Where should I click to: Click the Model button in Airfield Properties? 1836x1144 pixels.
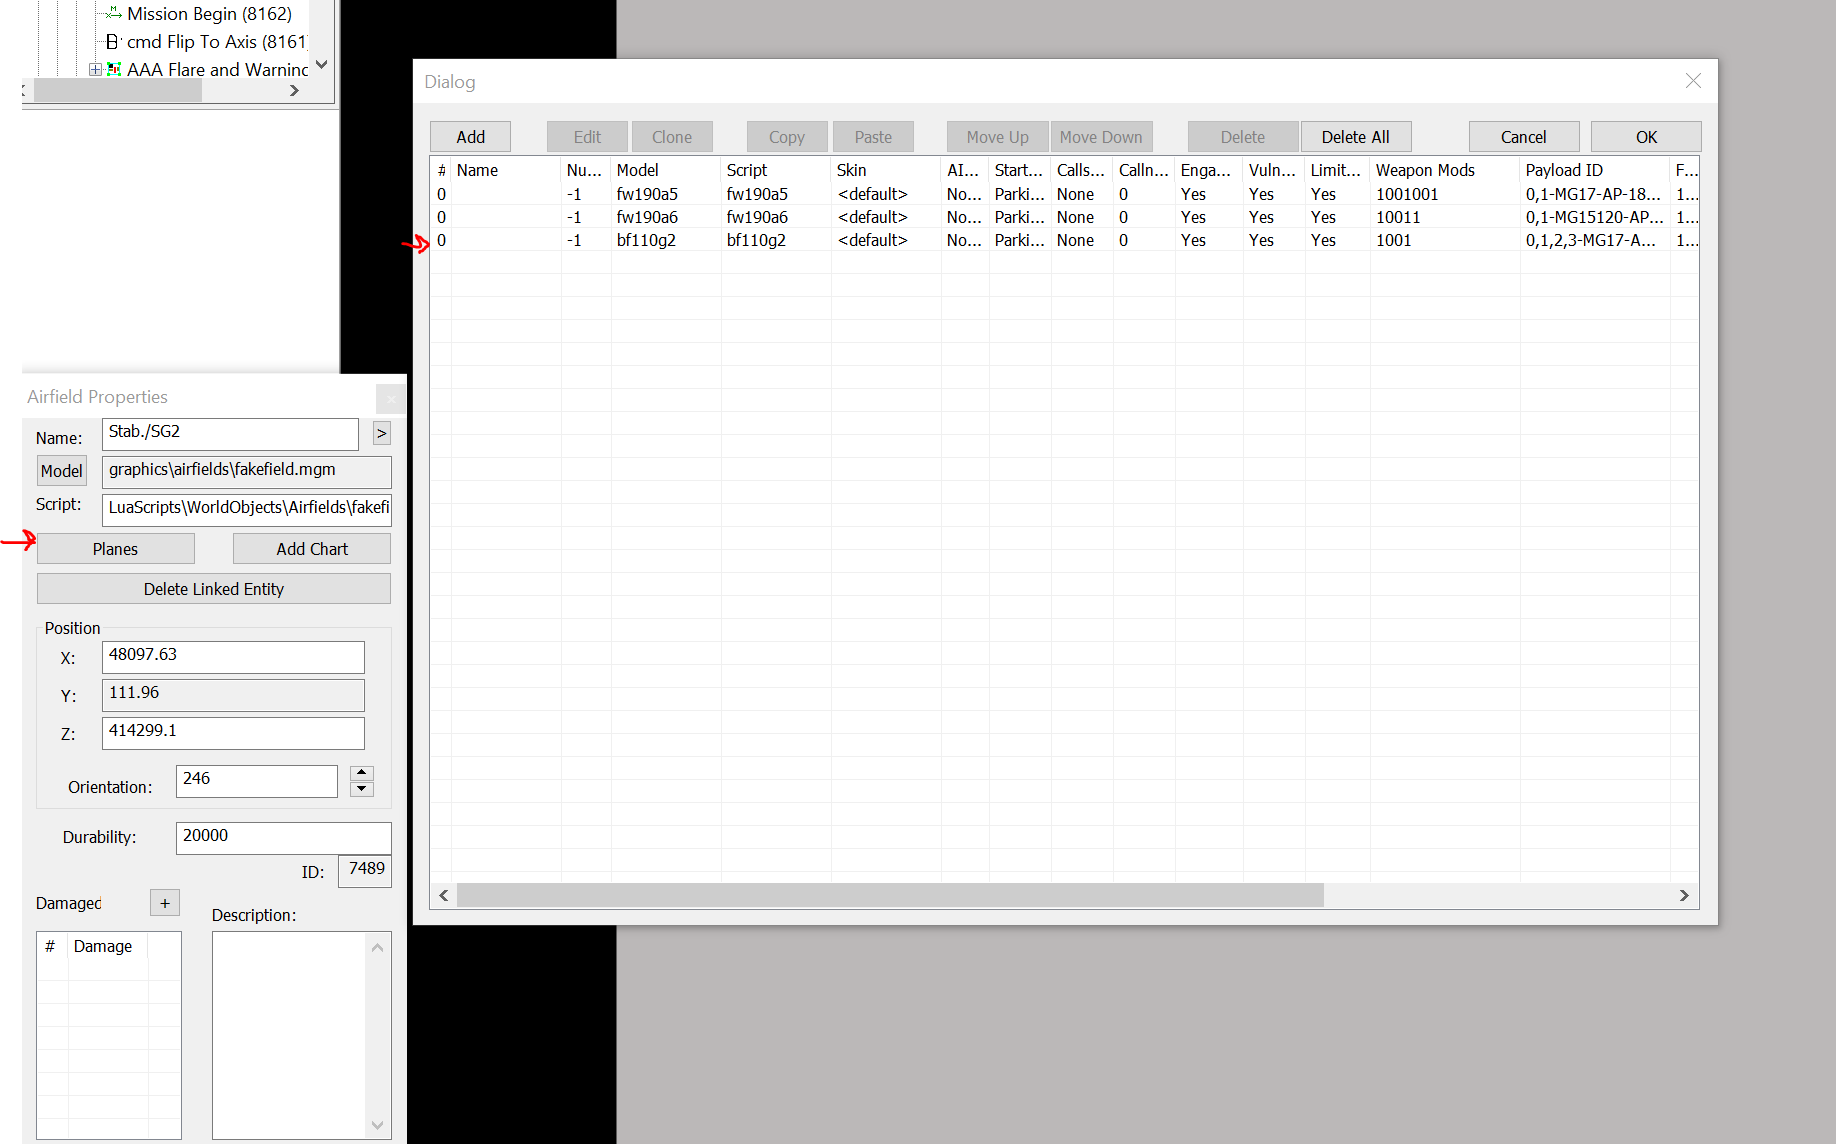coord(62,471)
